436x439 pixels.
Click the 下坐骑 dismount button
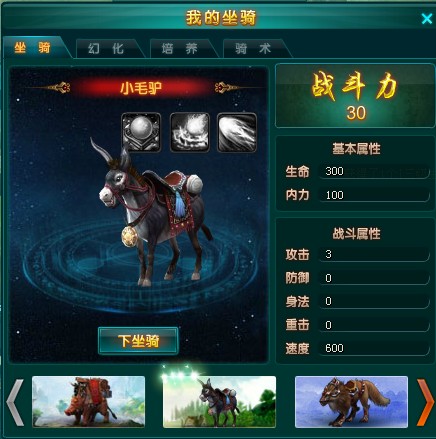pyautogui.click(x=138, y=341)
